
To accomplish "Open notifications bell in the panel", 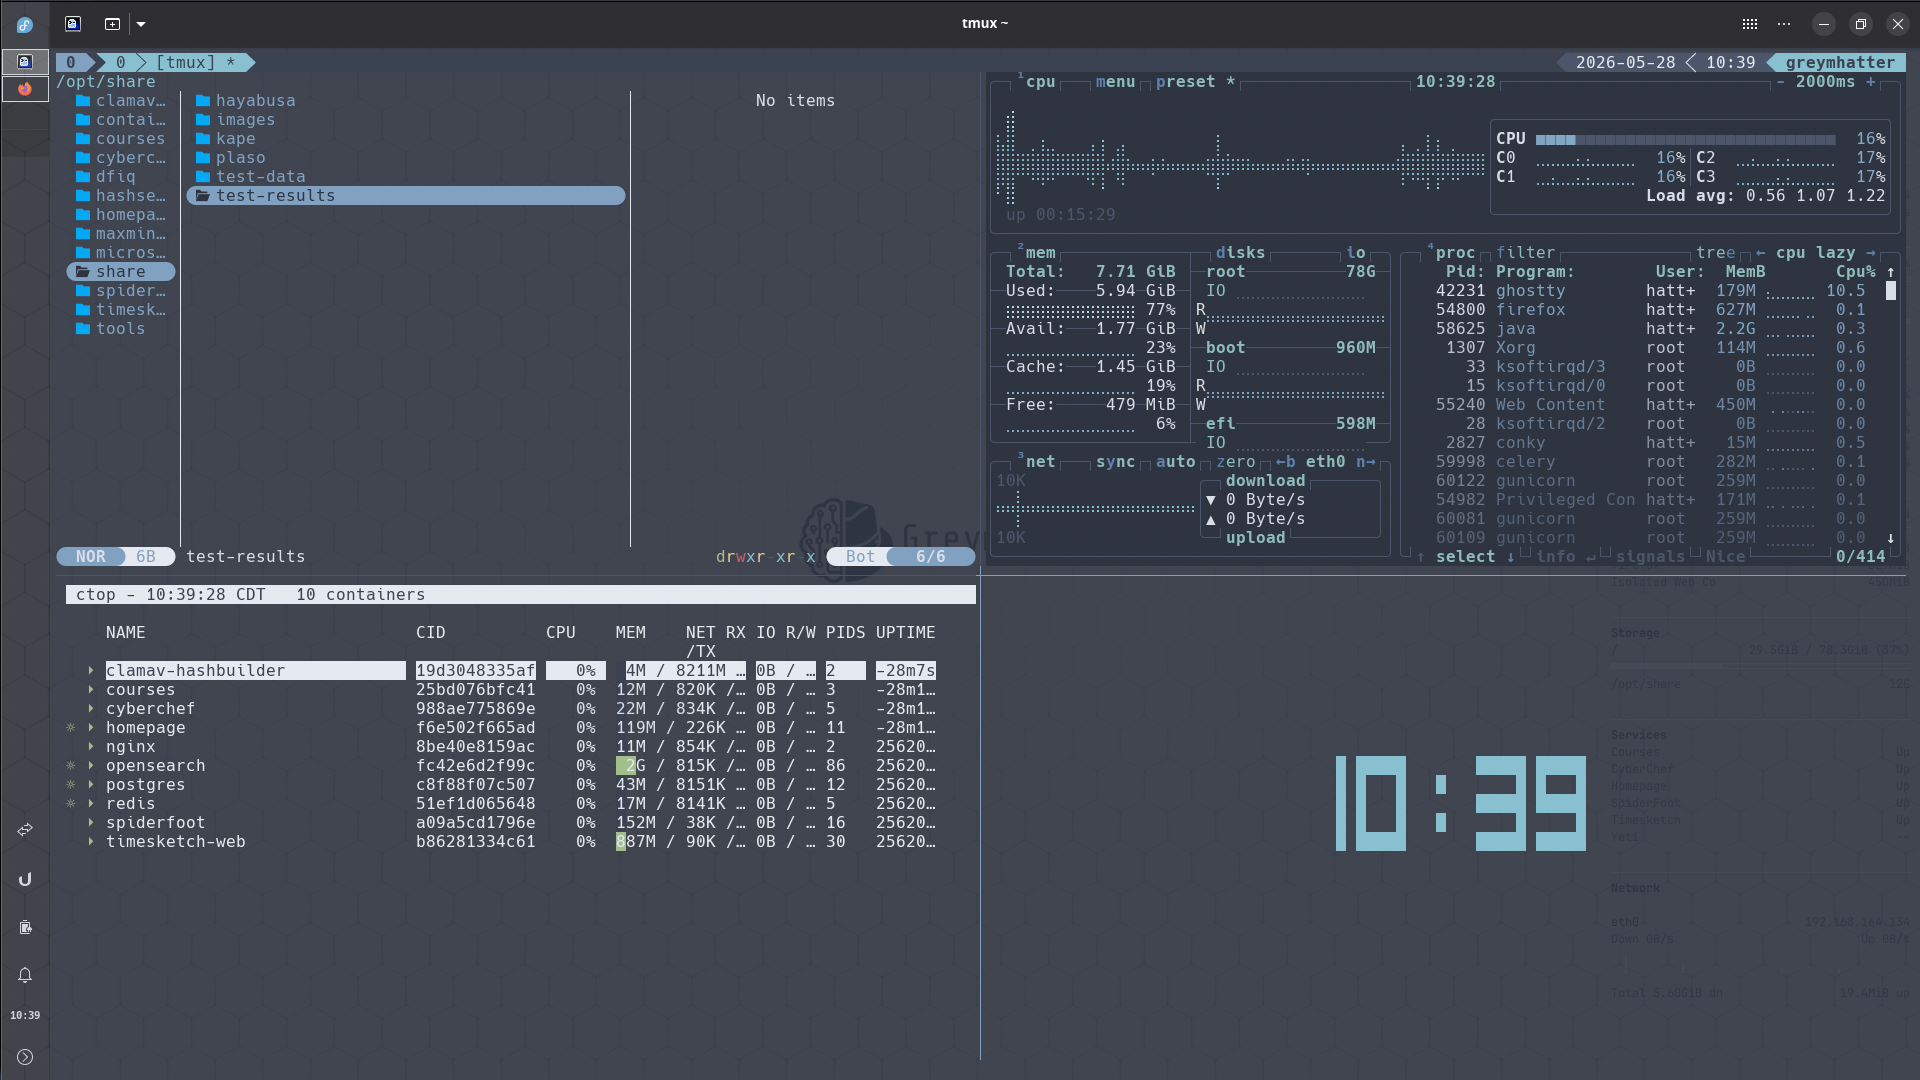I will coord(25,975).
